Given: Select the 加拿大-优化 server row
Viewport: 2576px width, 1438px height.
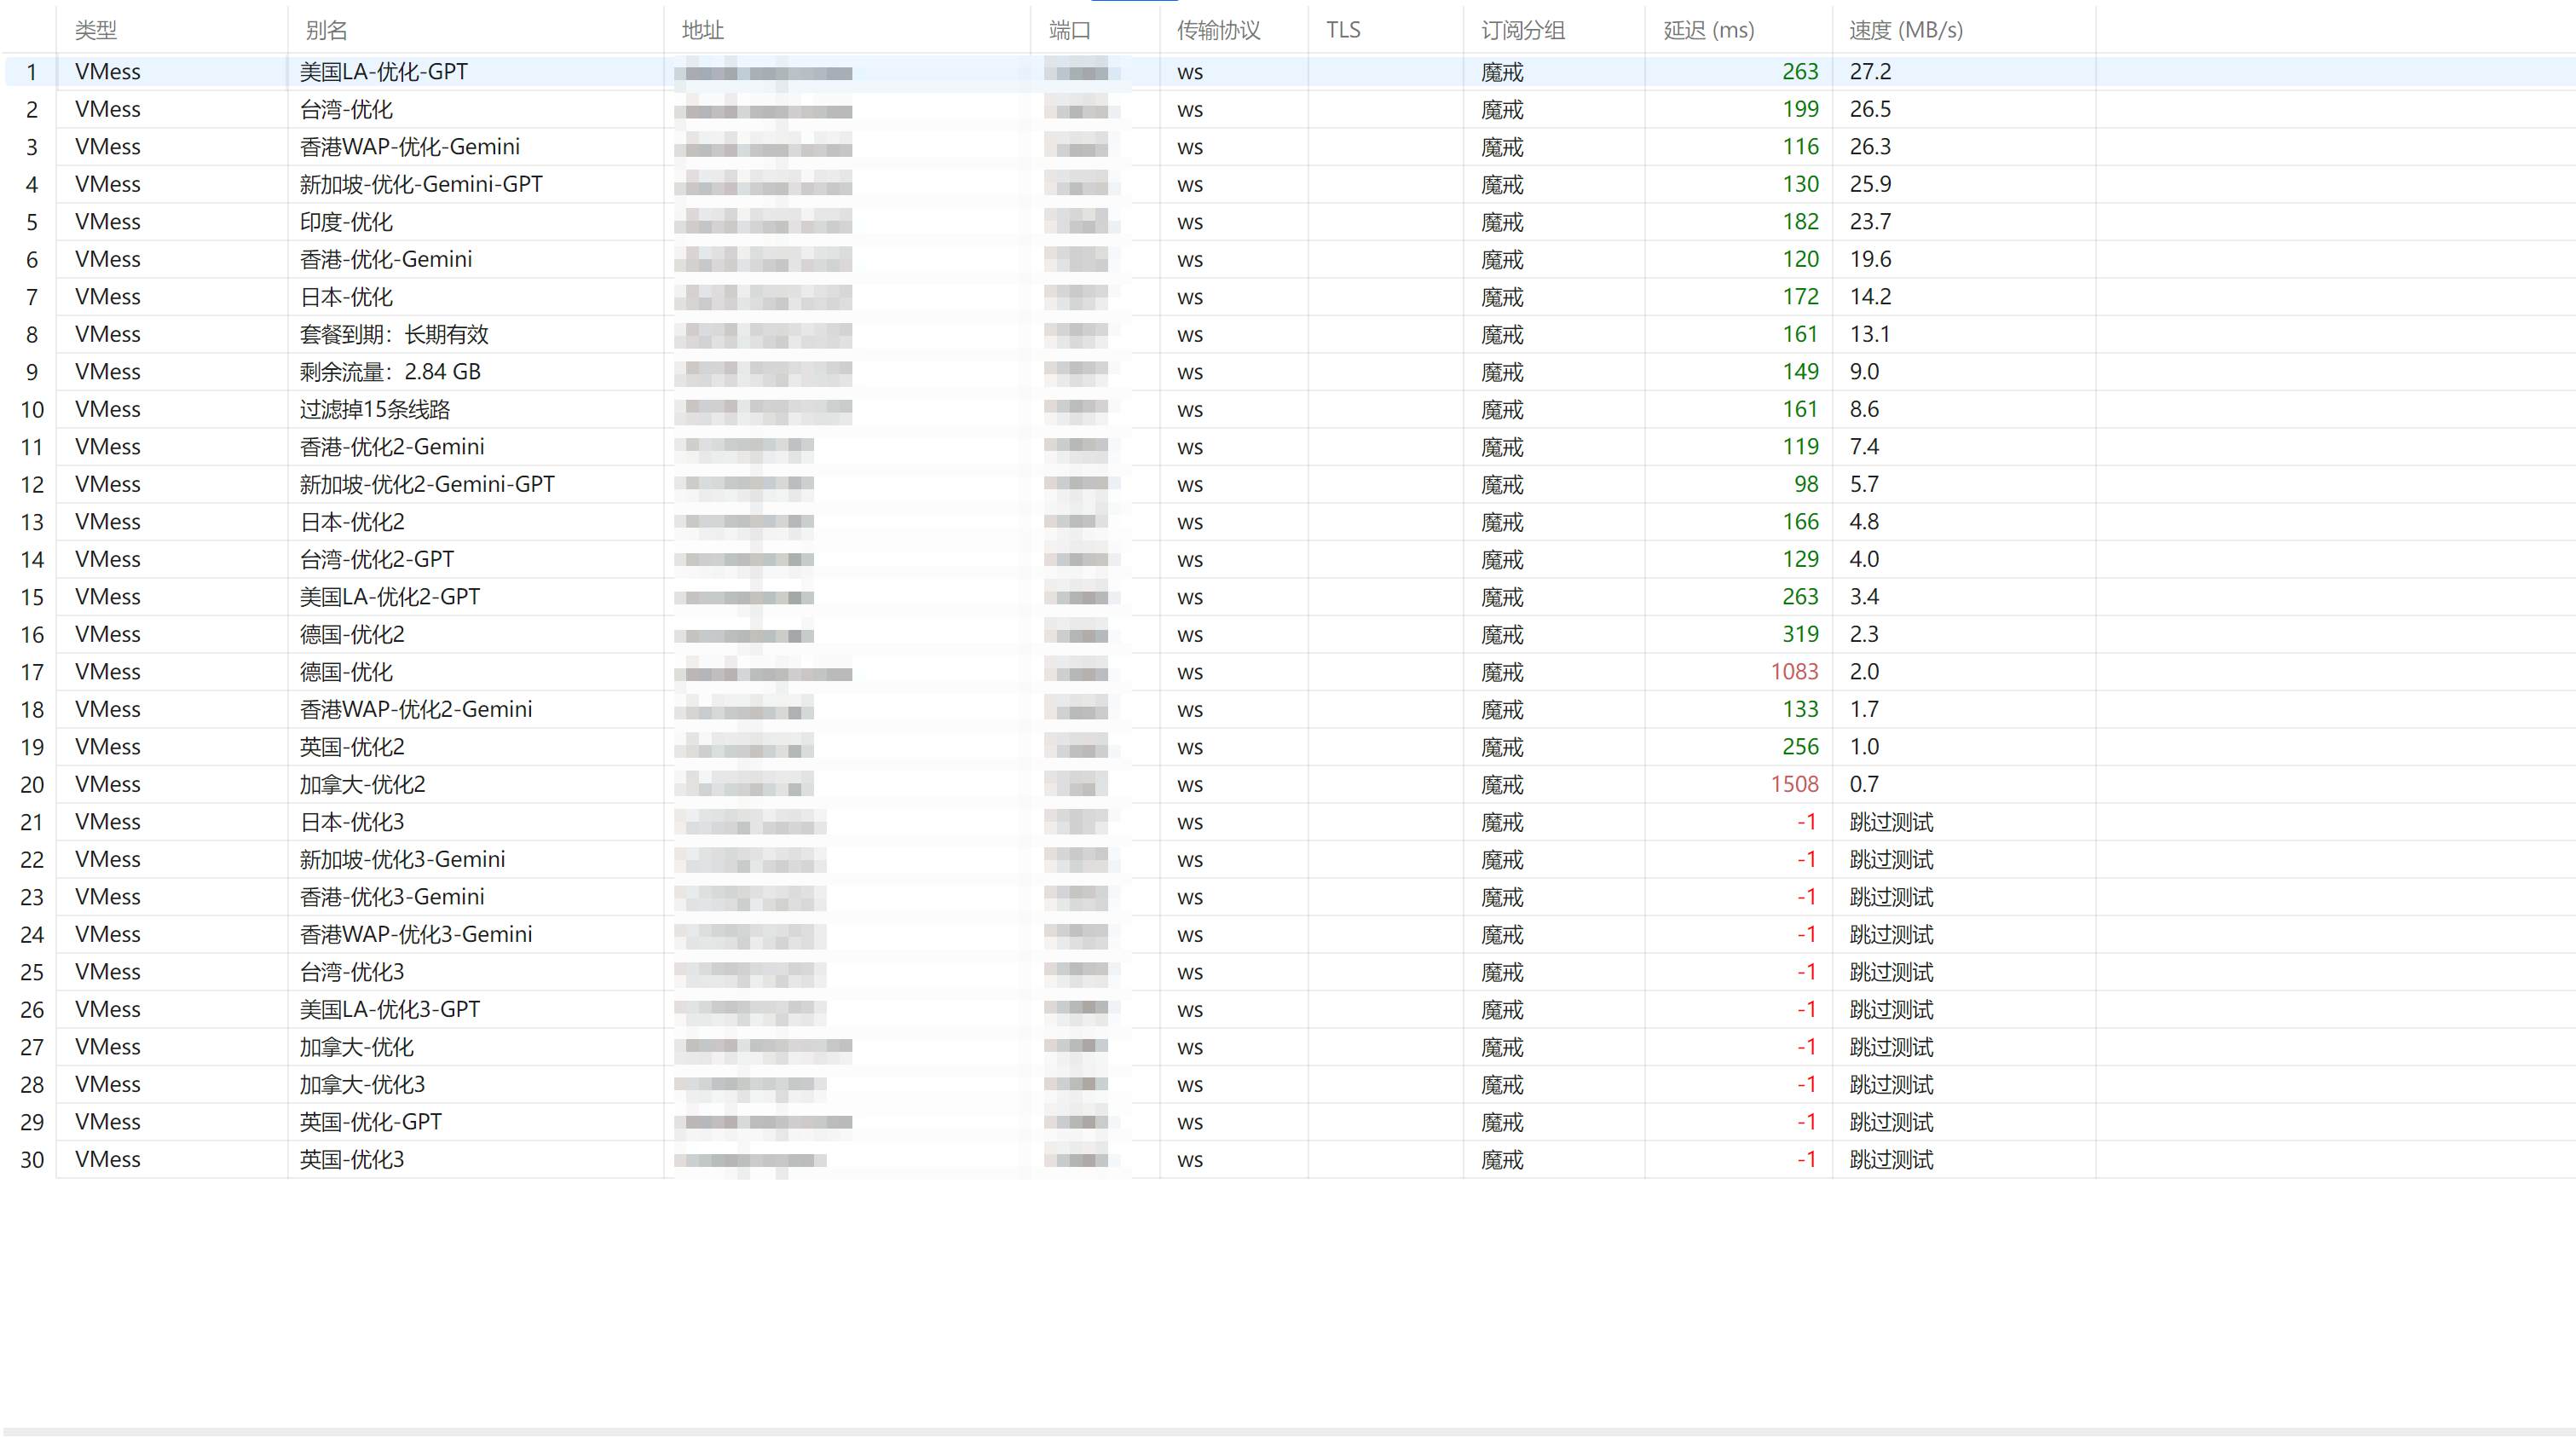Looking at the screenshot, I should [1288, 1047].
